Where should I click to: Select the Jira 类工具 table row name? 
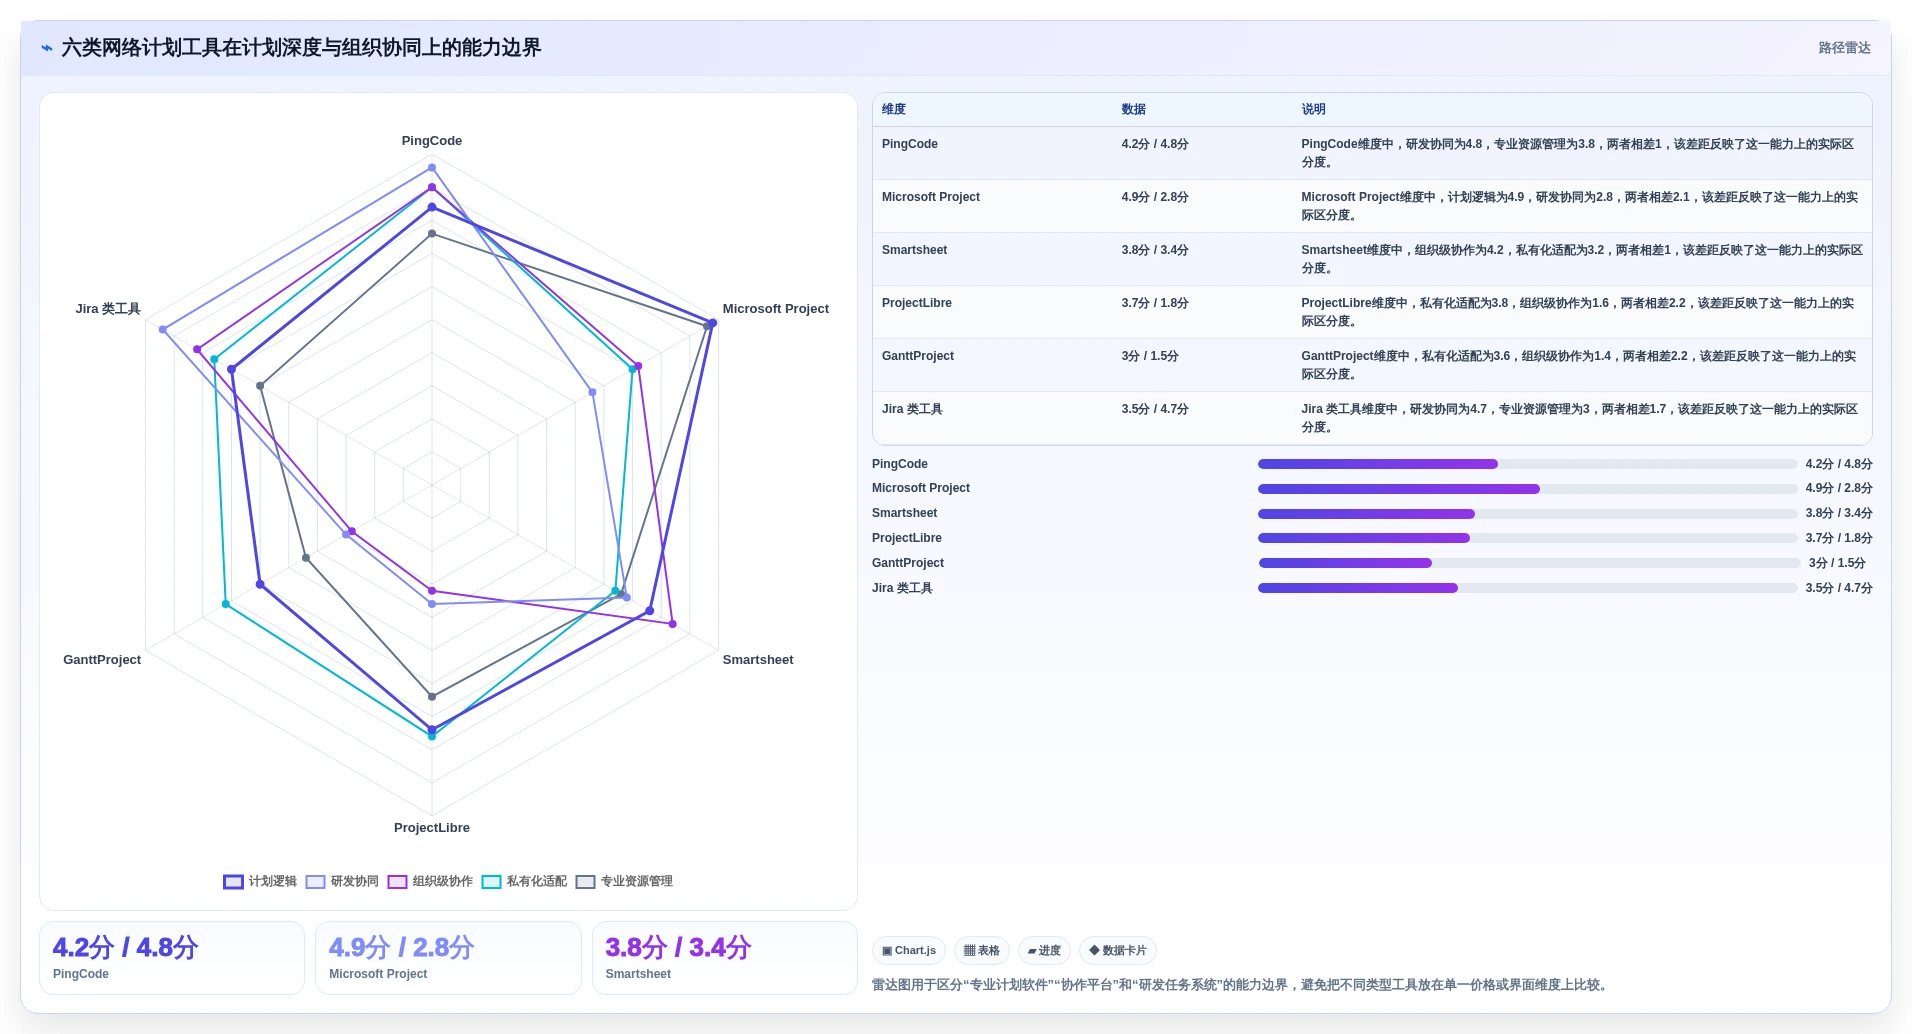coord(912,409)
